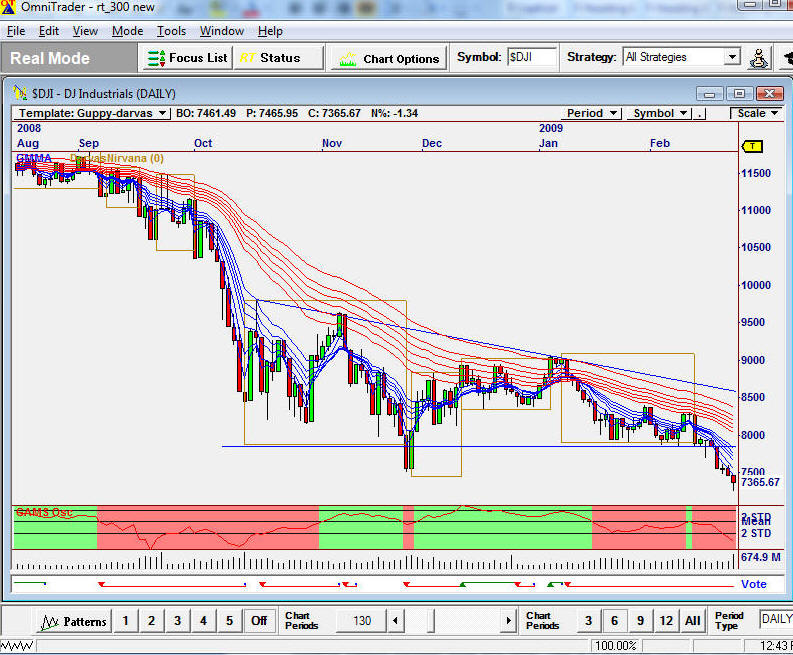Click the chart periods value 130
Screen dimensions: 793x655
(362, 621)
